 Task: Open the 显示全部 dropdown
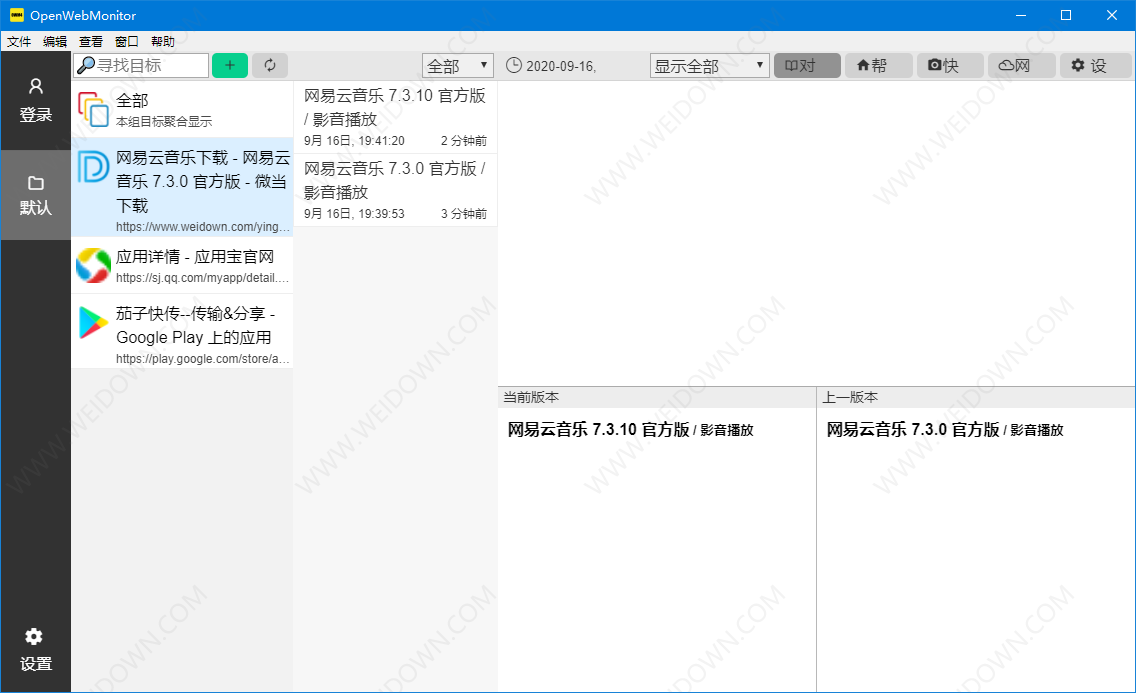[x=709, y=66]
